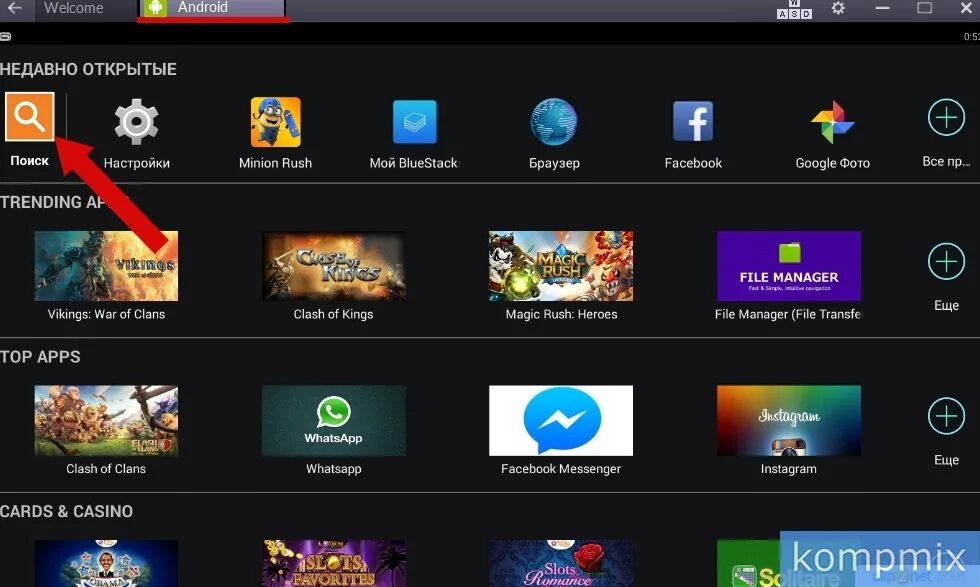
Task: Open Clash of Clans thumbnail
Action: pos(106,420)
